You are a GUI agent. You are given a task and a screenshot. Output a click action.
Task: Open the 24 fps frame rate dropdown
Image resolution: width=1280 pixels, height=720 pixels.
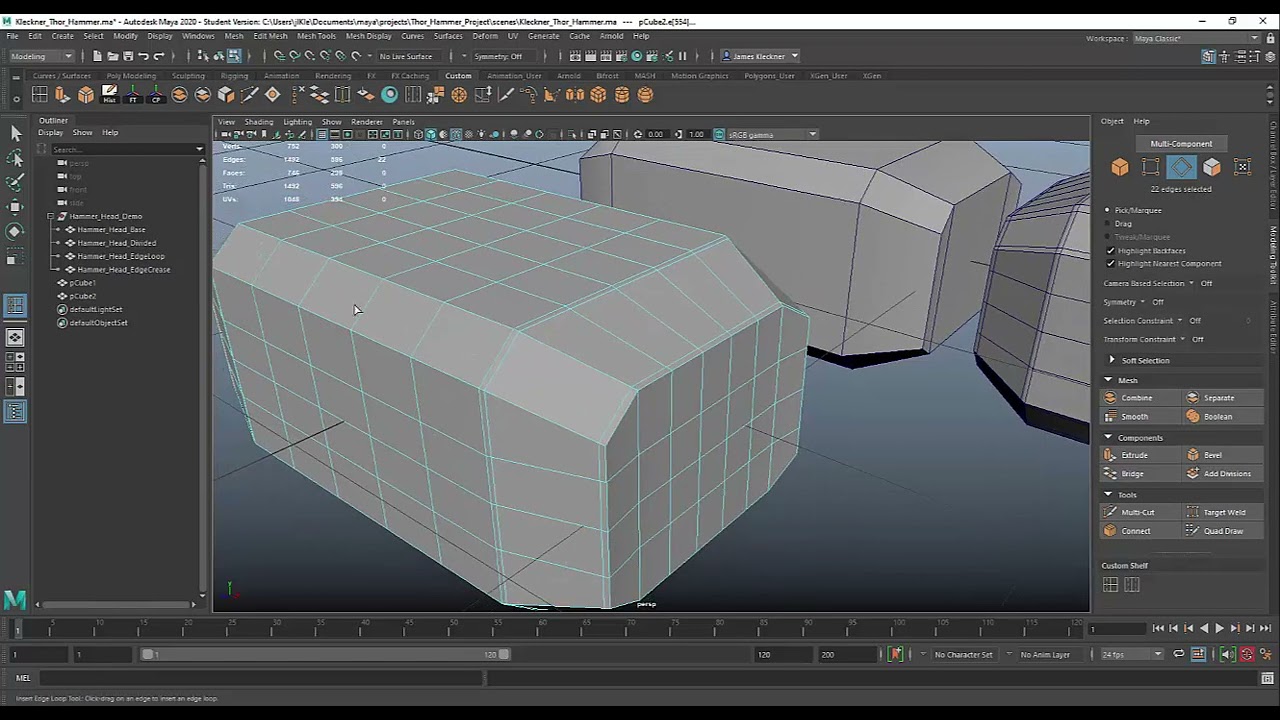(x=1131, y=654)
